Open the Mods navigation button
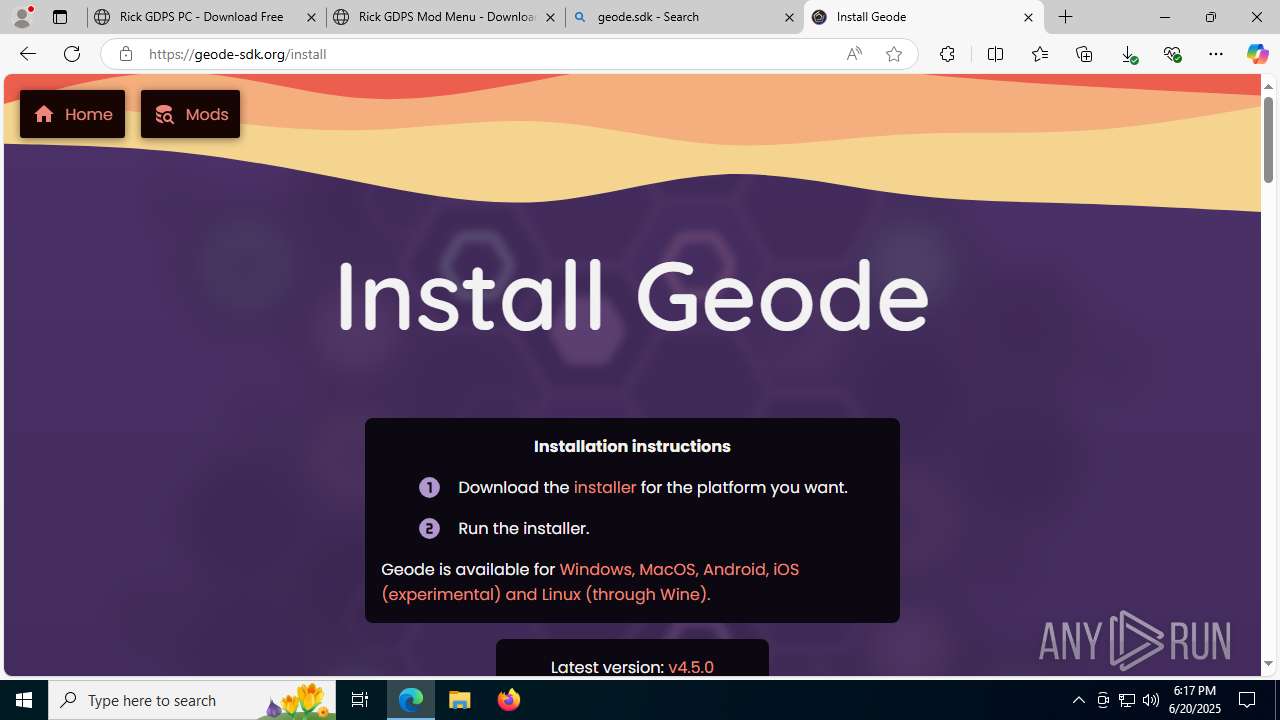 coord(190,114)
